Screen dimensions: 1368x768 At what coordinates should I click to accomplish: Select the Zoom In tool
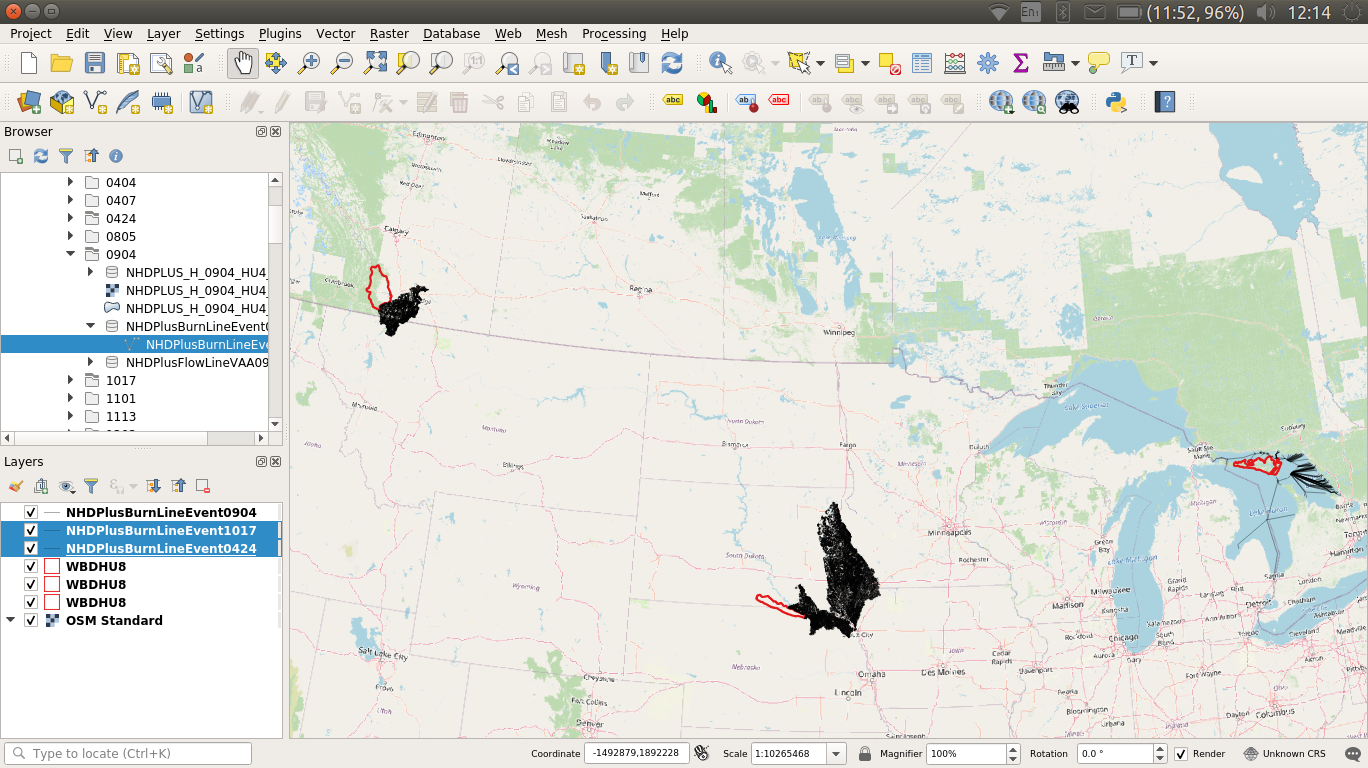[x=309, y=63]
